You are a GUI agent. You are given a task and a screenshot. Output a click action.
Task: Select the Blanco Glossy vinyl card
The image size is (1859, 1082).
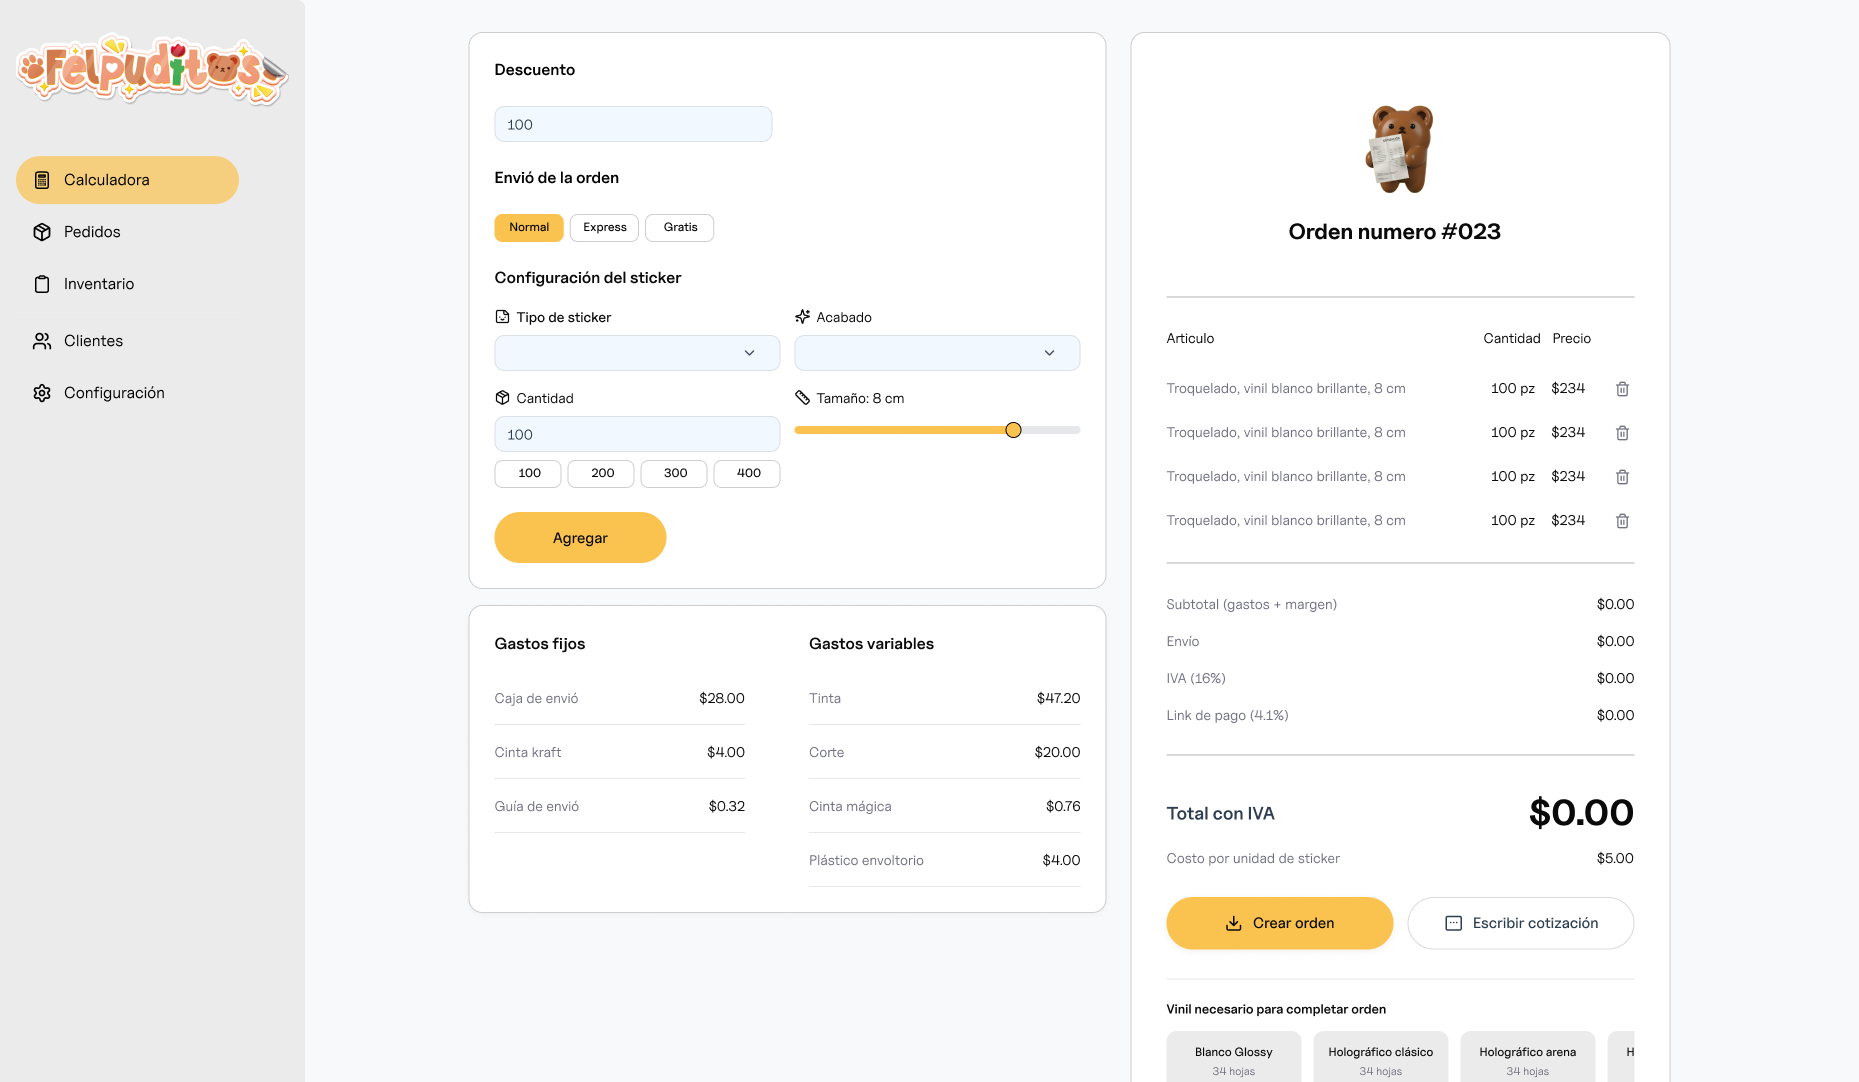(1233, 1057)
